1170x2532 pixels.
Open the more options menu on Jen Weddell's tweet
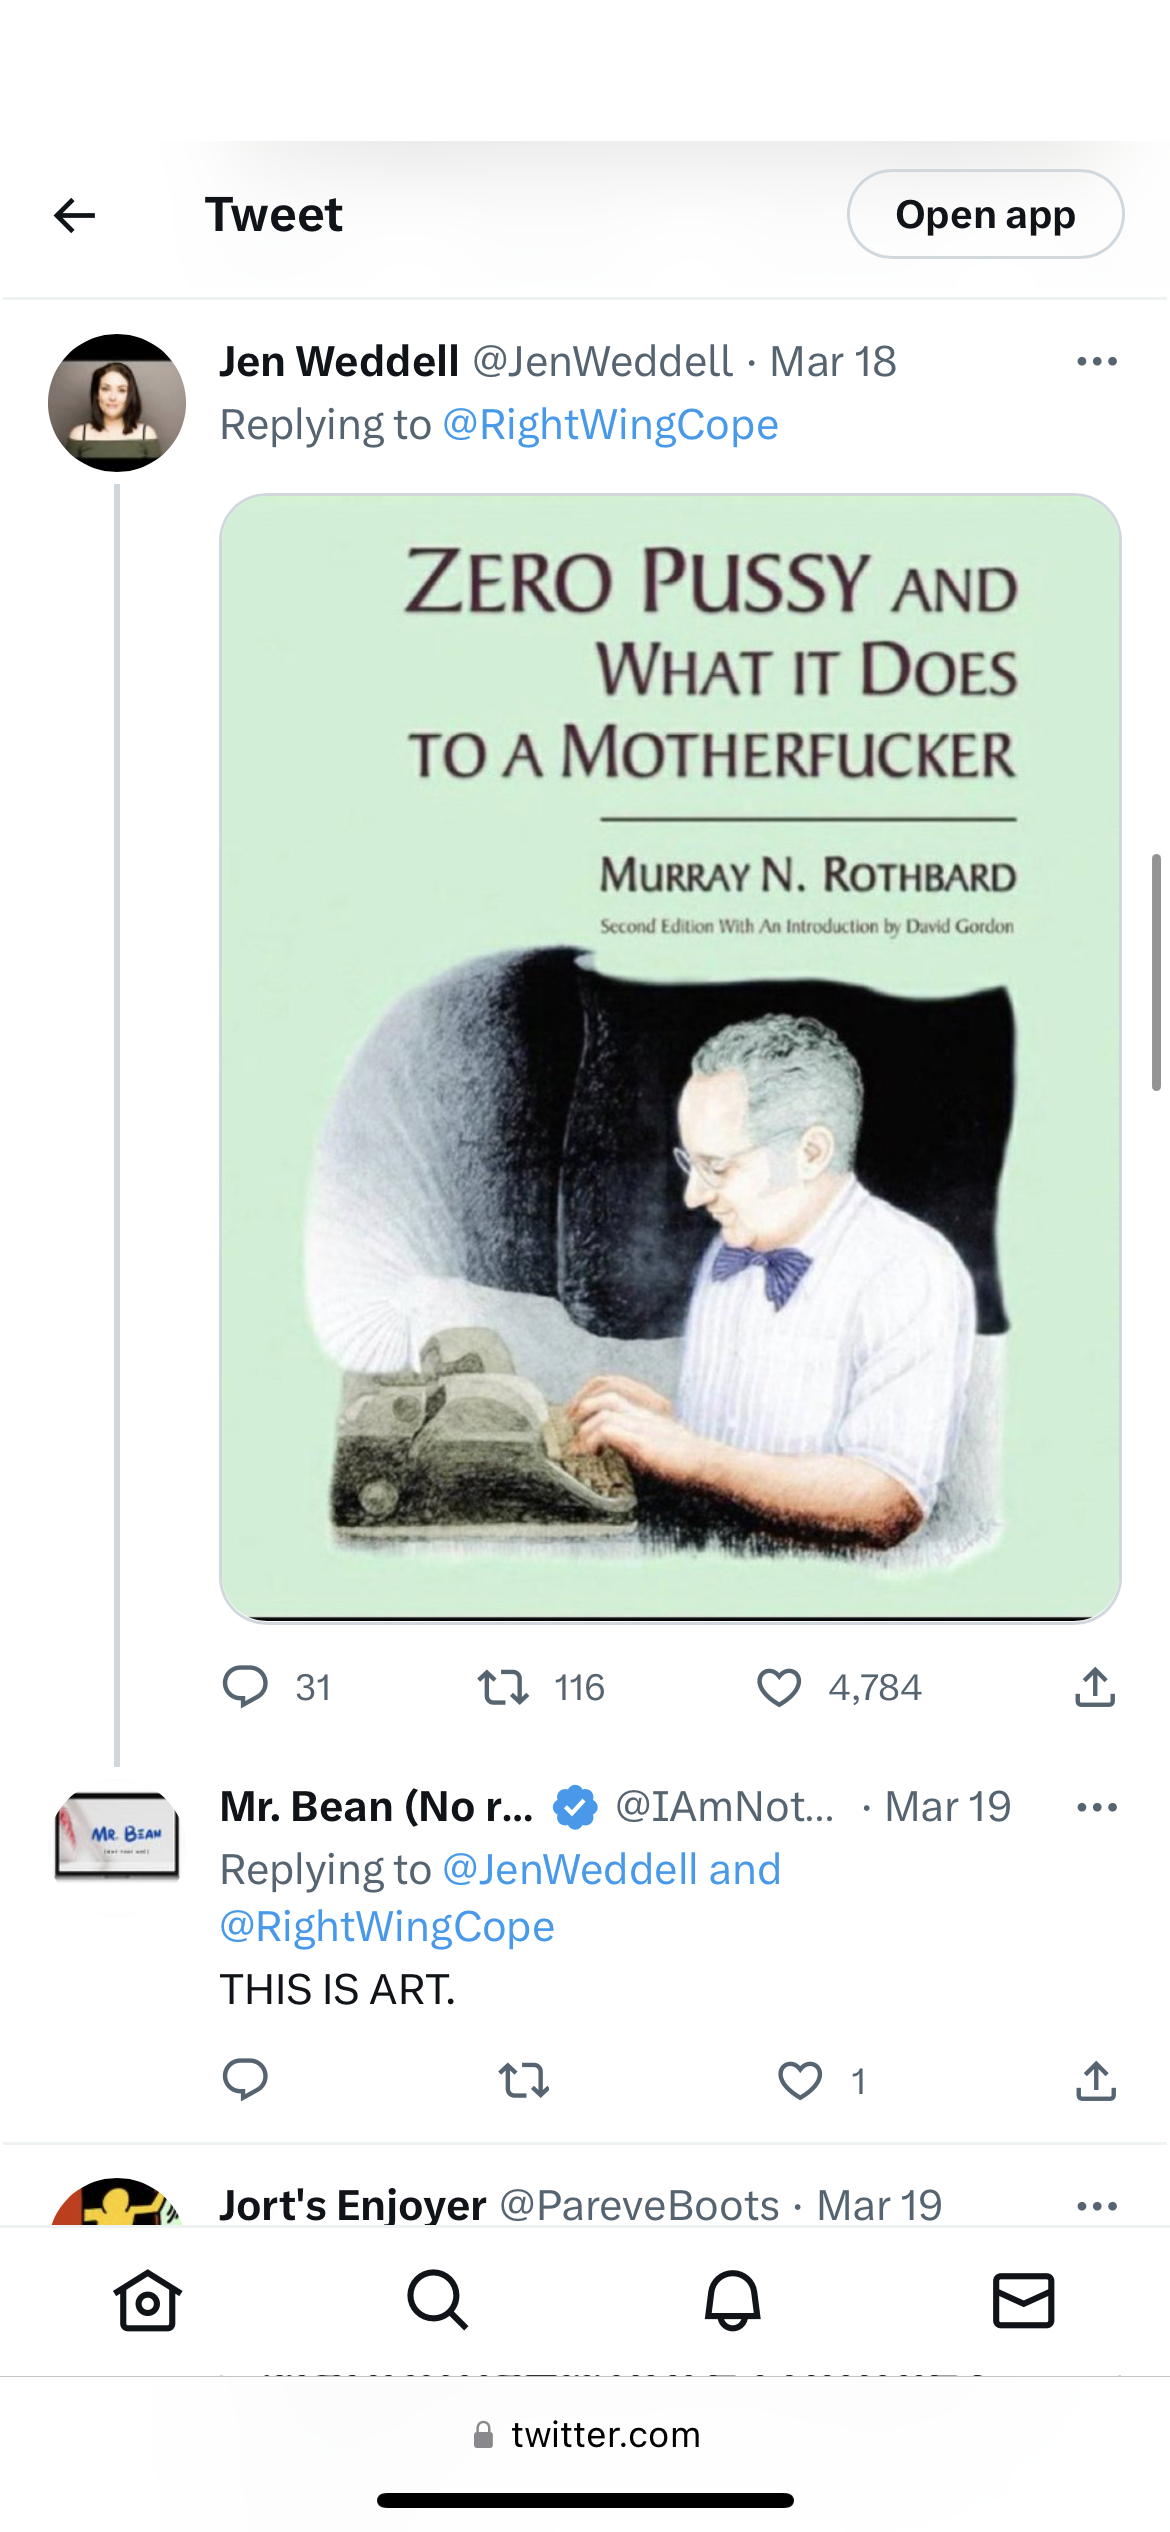pyautogui.click(x=1096, y=362)
